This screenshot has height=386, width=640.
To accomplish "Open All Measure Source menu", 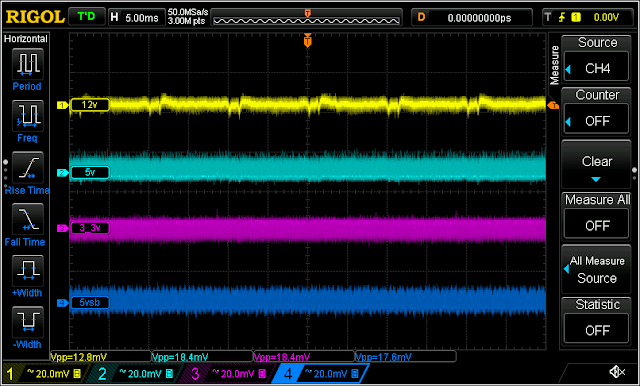I will pyautogui.click(x=596, y=269).
